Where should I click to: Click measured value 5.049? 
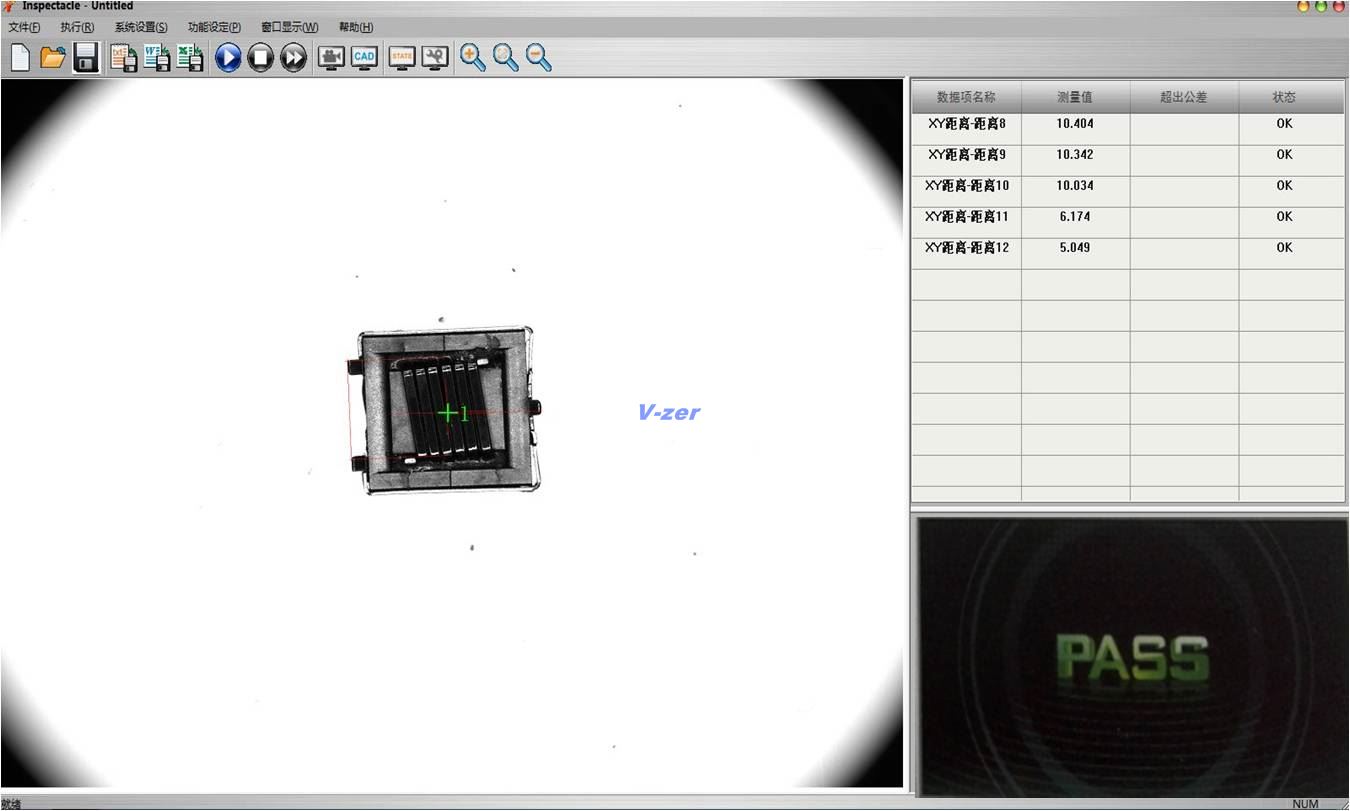click(1075, 248)
